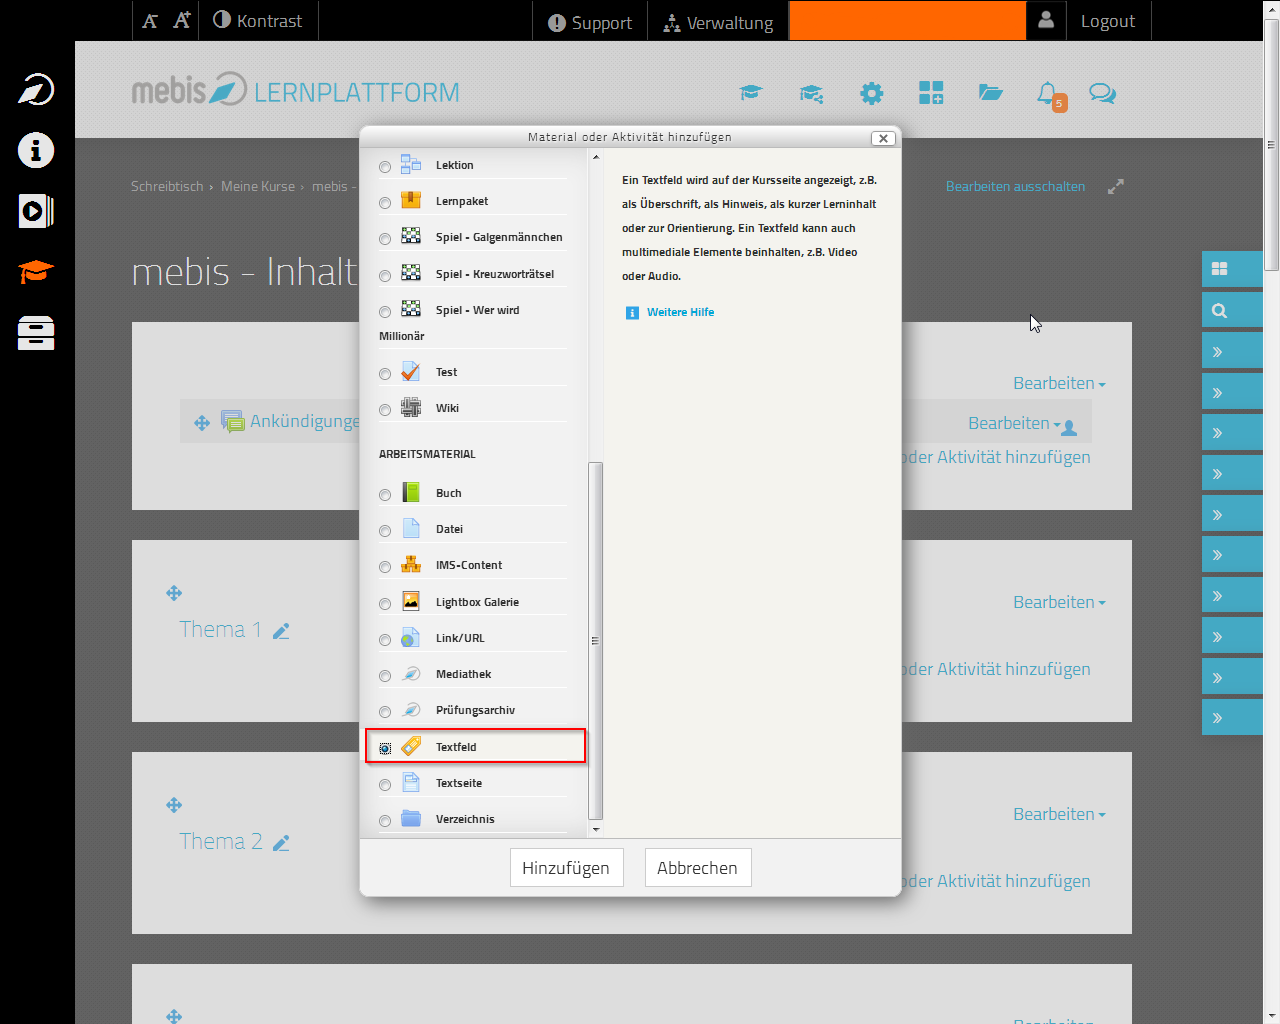
Task: Open the Weitere Hilfe link
Action: [x=680, y=312]
